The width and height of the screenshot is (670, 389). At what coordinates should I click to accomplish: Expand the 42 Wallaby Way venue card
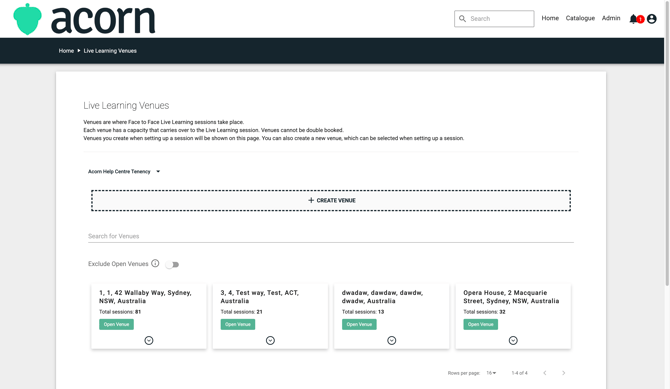click(149, 340)
